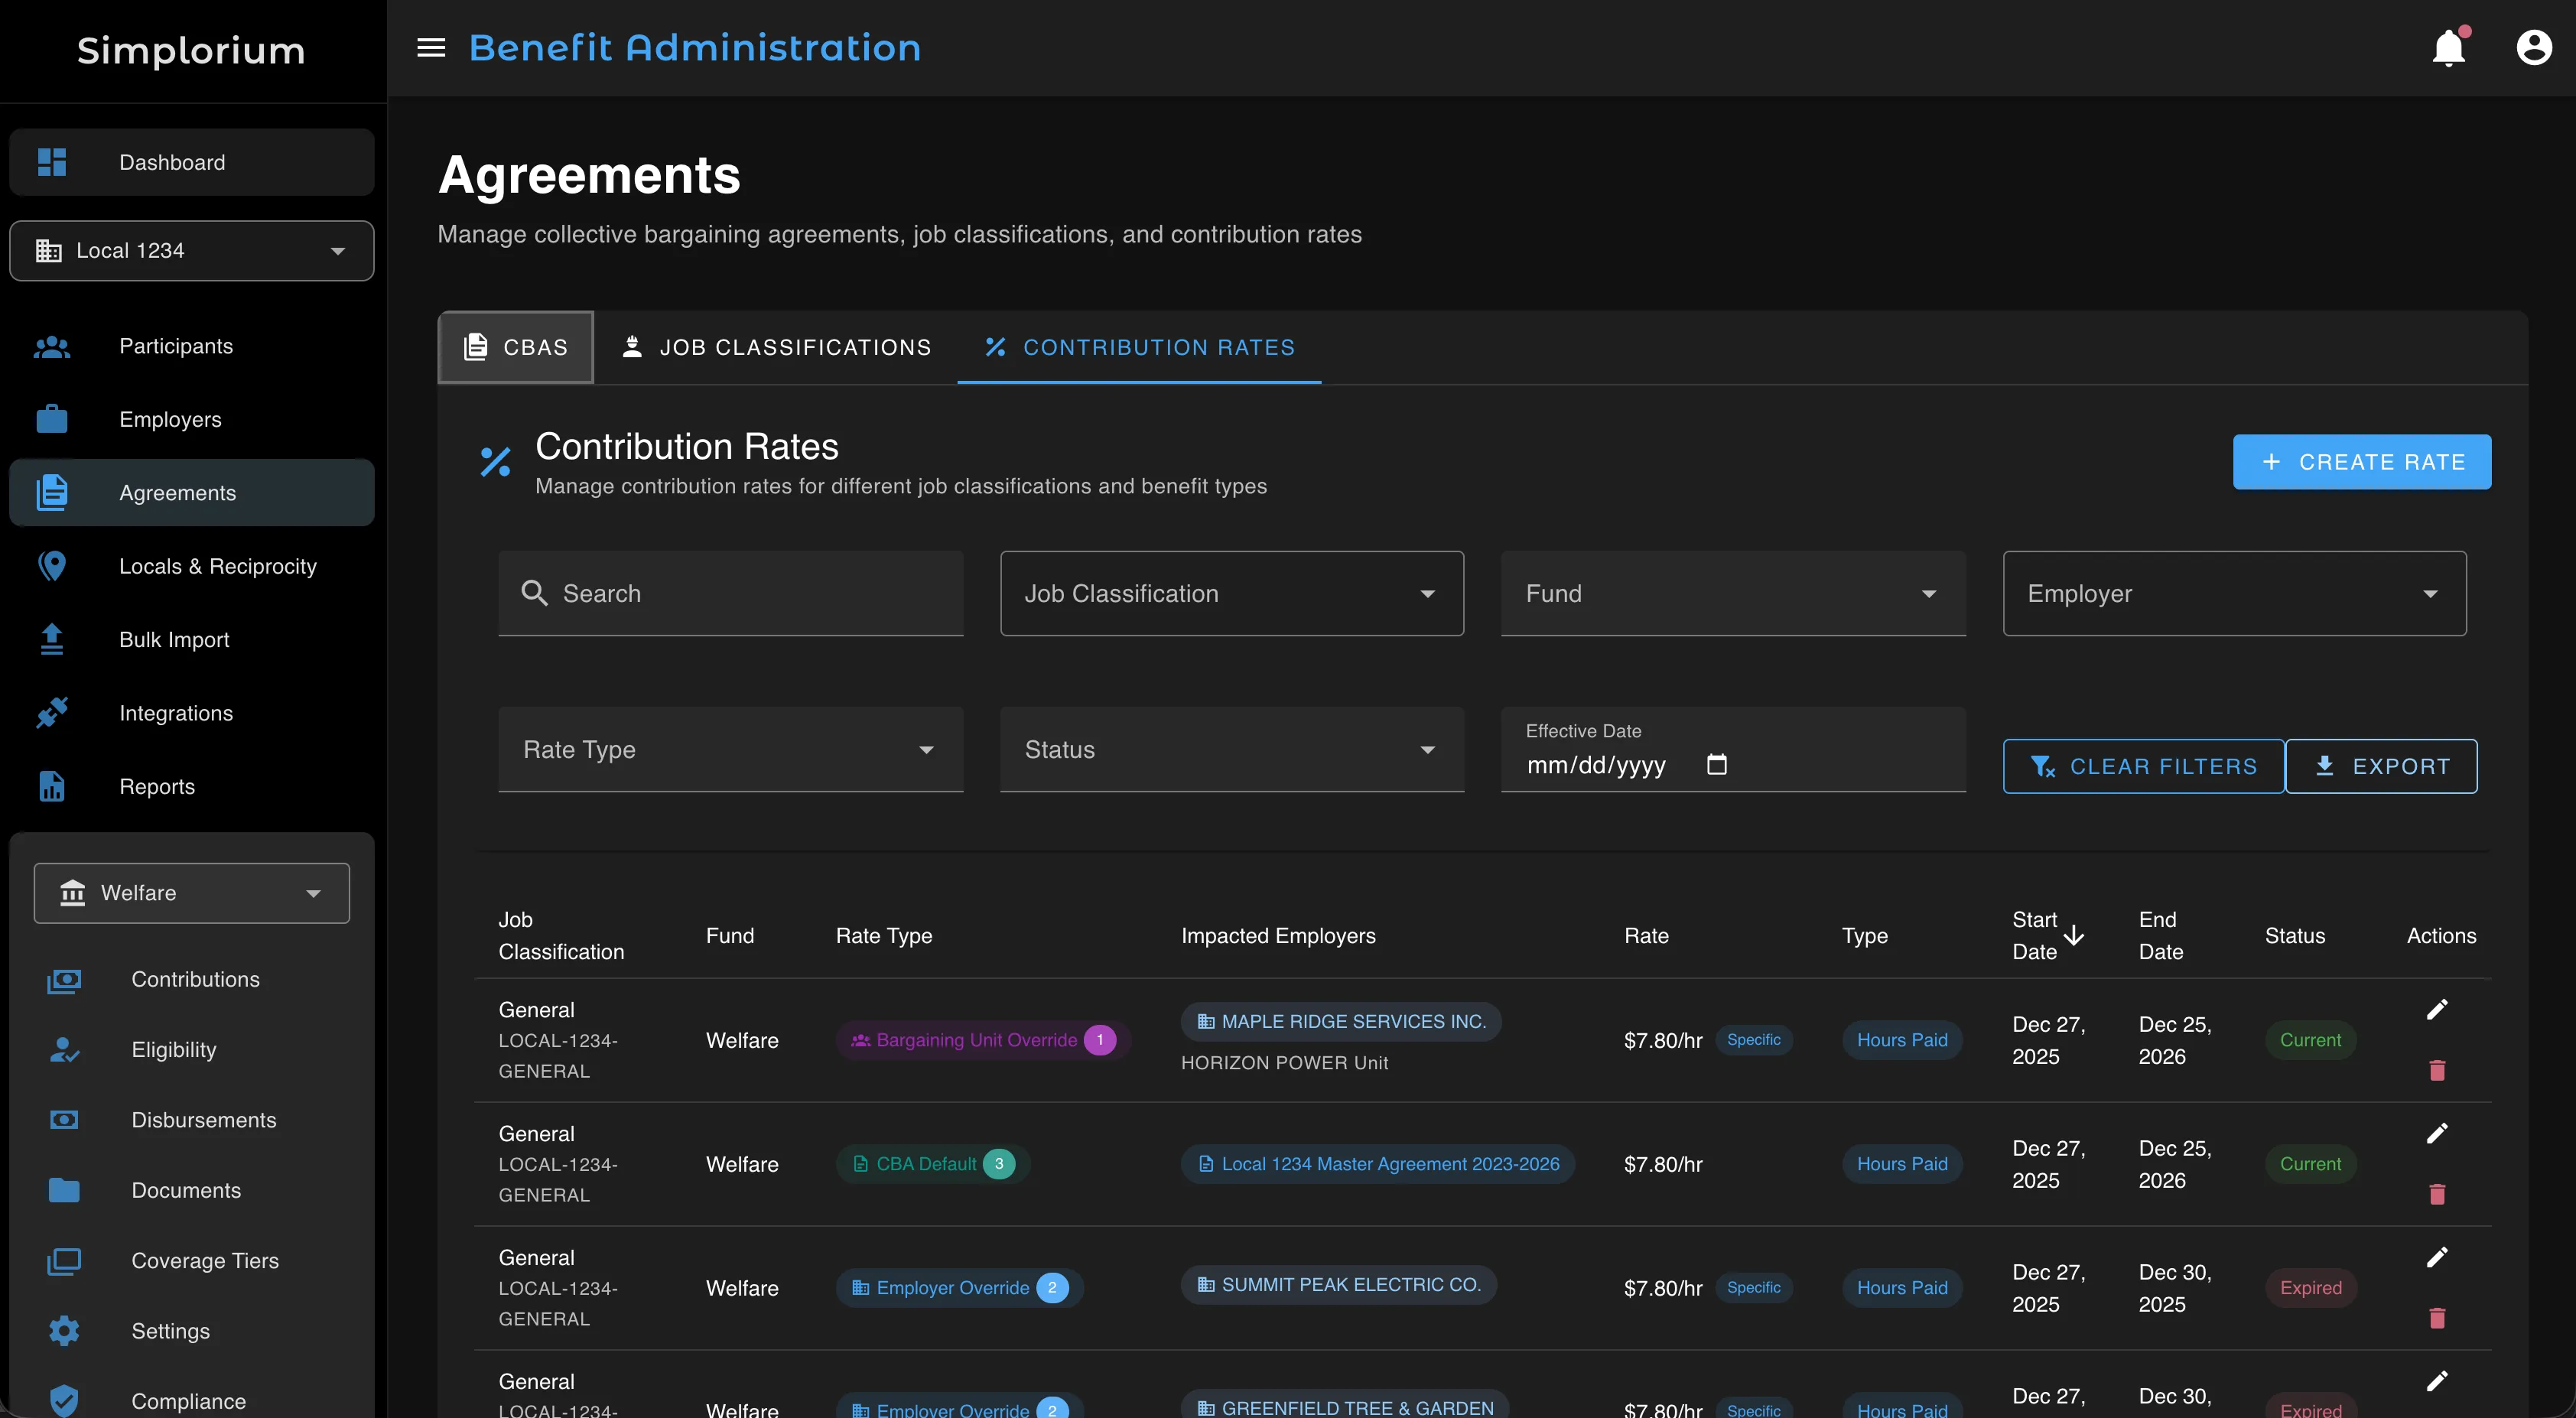Open Coverage Tiers in the sidebar
The image size is (2576, 1418).
205,1261
